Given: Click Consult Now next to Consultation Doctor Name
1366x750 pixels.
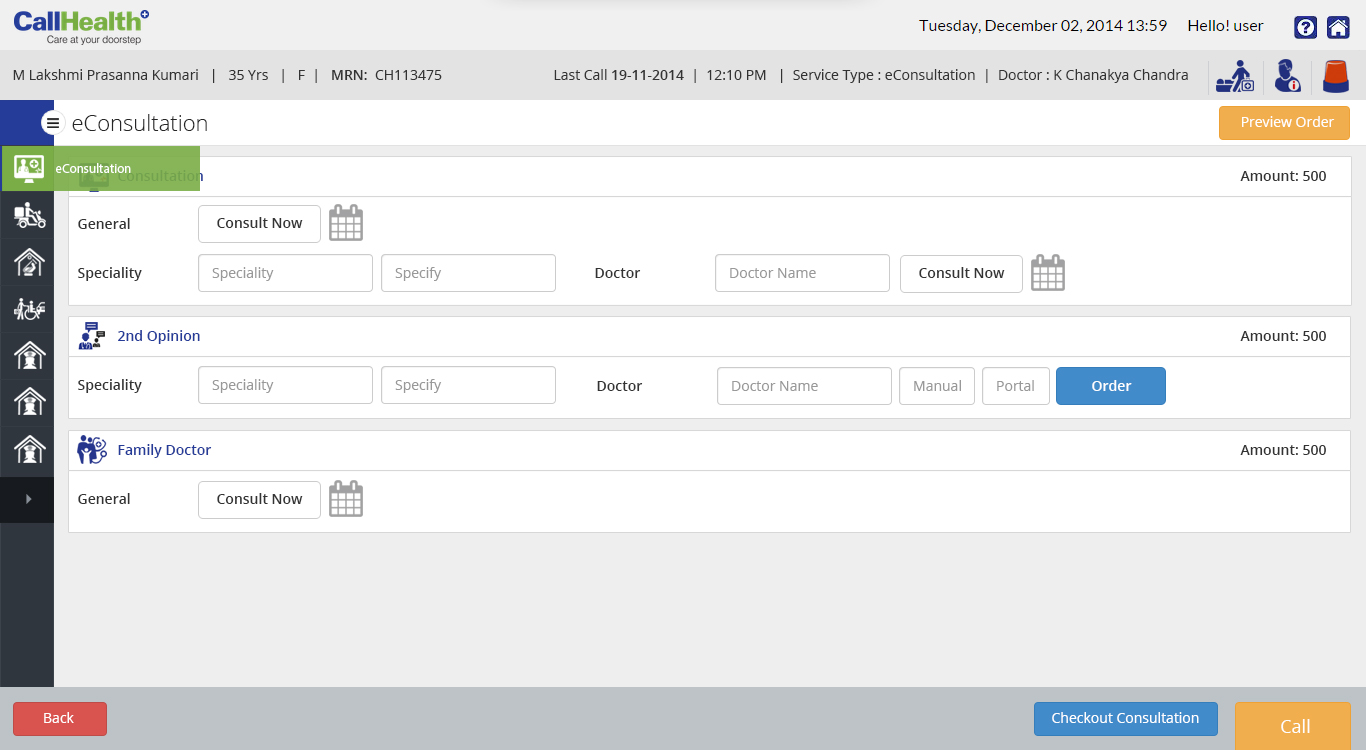Looking at the screenshot, I should tap(961, 273).
